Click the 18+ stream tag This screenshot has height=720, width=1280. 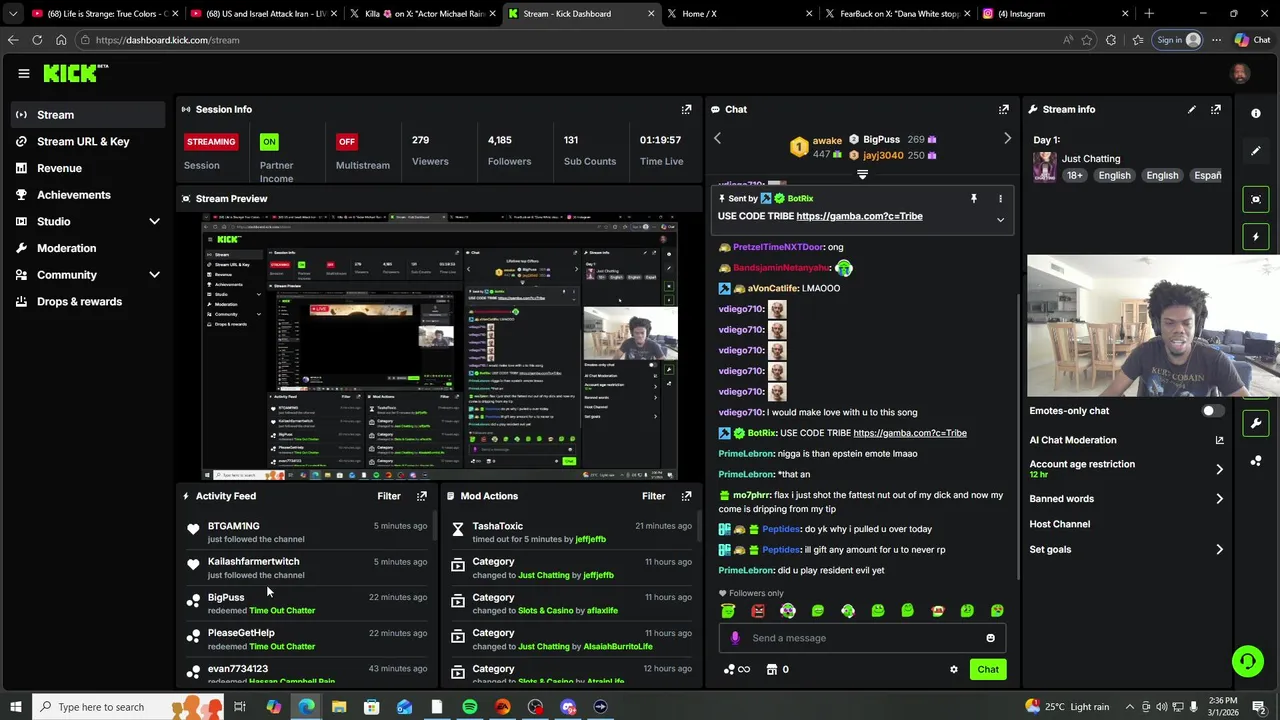pos(1074,175)
